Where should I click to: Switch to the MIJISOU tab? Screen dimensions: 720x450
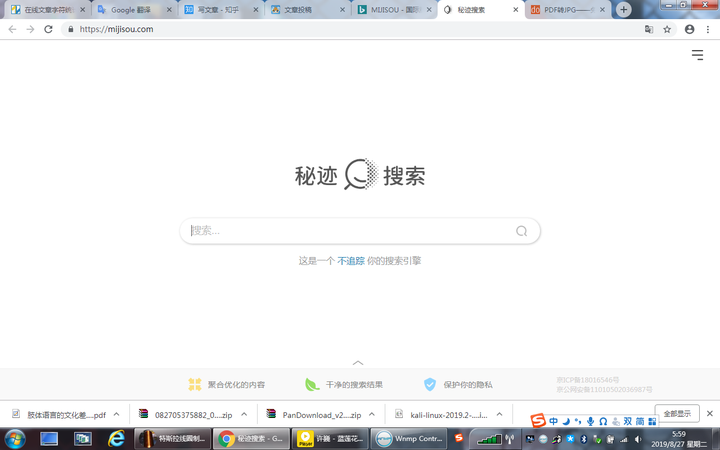coord(395,10)
